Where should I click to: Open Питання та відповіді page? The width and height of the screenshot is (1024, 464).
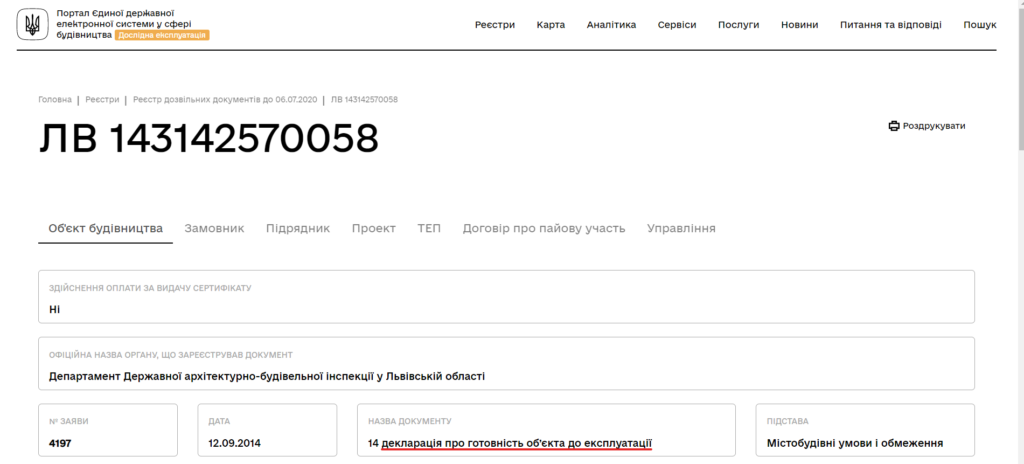891,25
